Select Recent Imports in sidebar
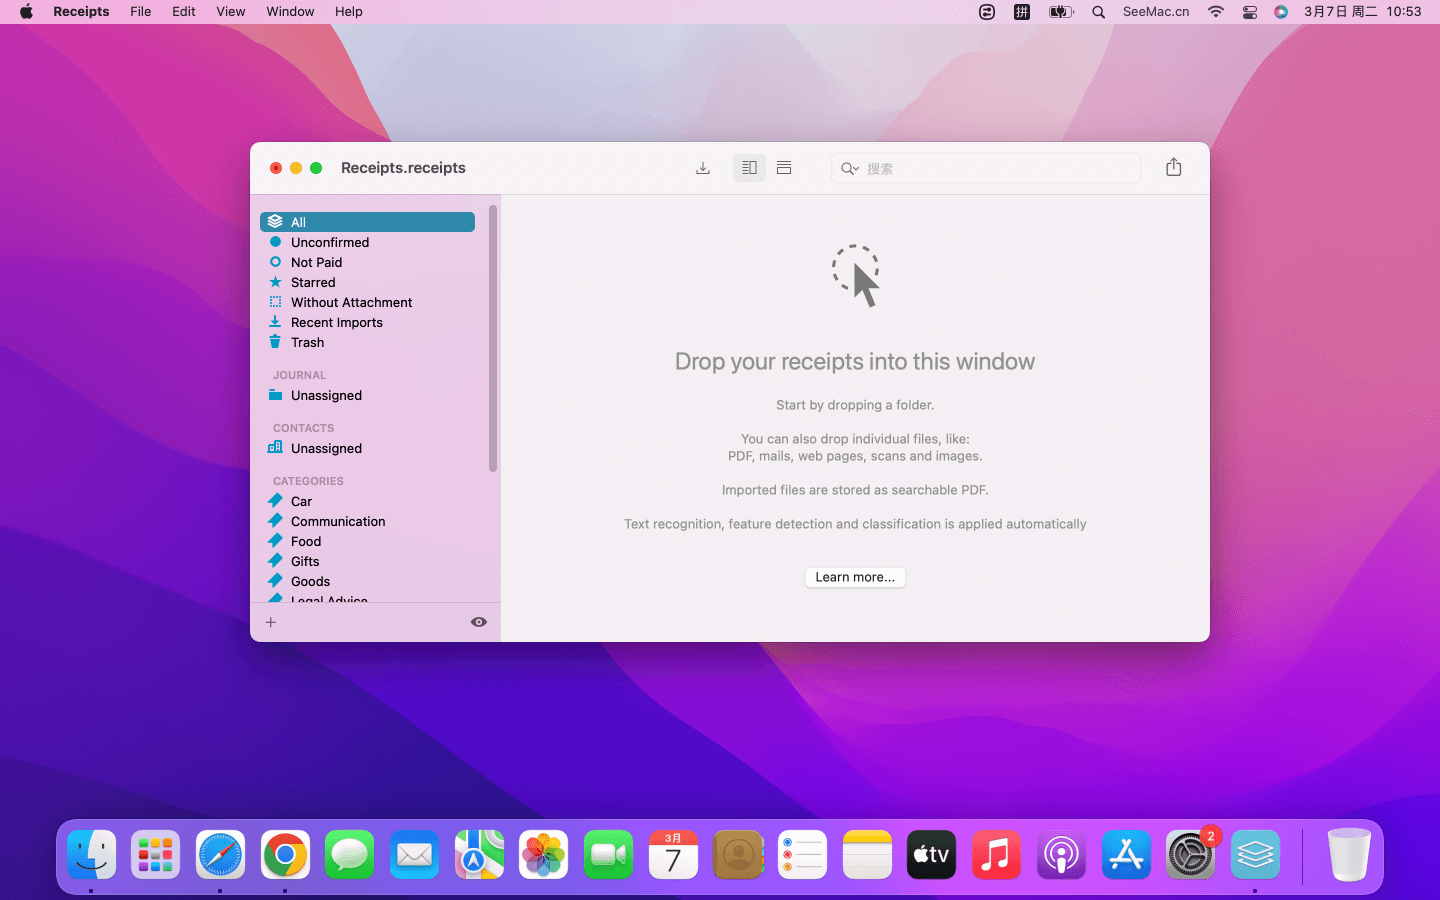The image size is (1440, 900). point(336,322)
